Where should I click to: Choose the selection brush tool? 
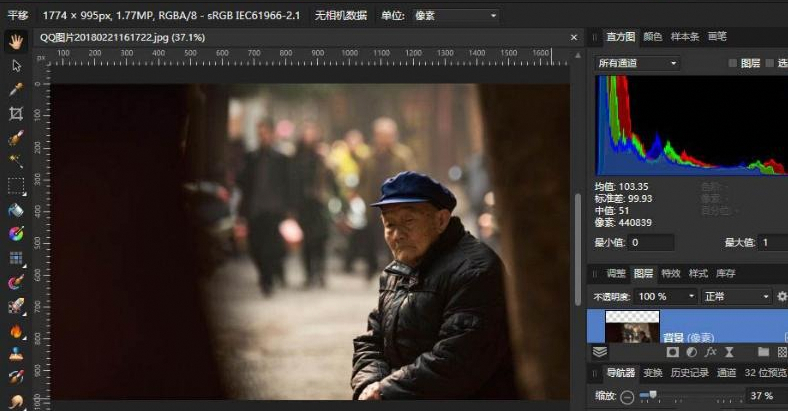click(16, 137)
